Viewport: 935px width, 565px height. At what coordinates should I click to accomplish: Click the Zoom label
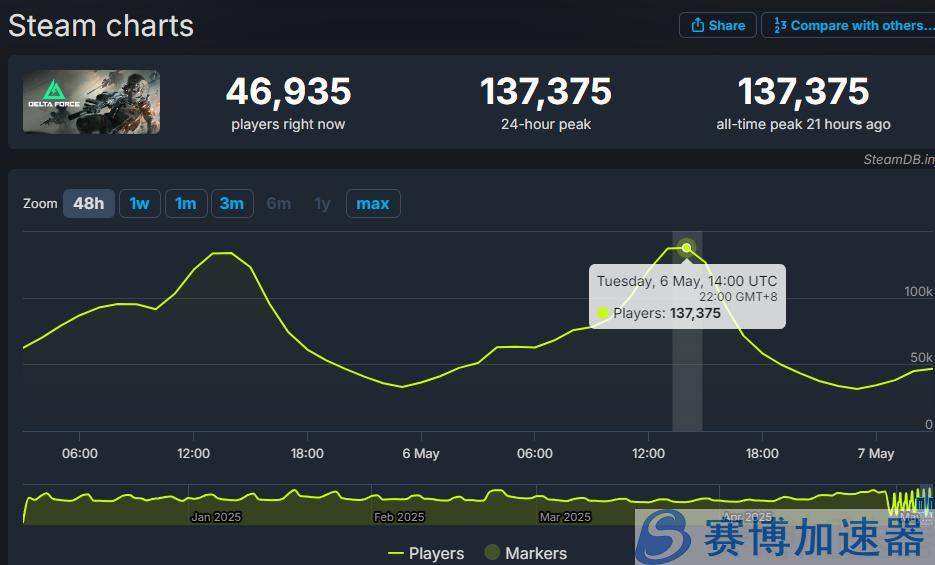[40, 203]
